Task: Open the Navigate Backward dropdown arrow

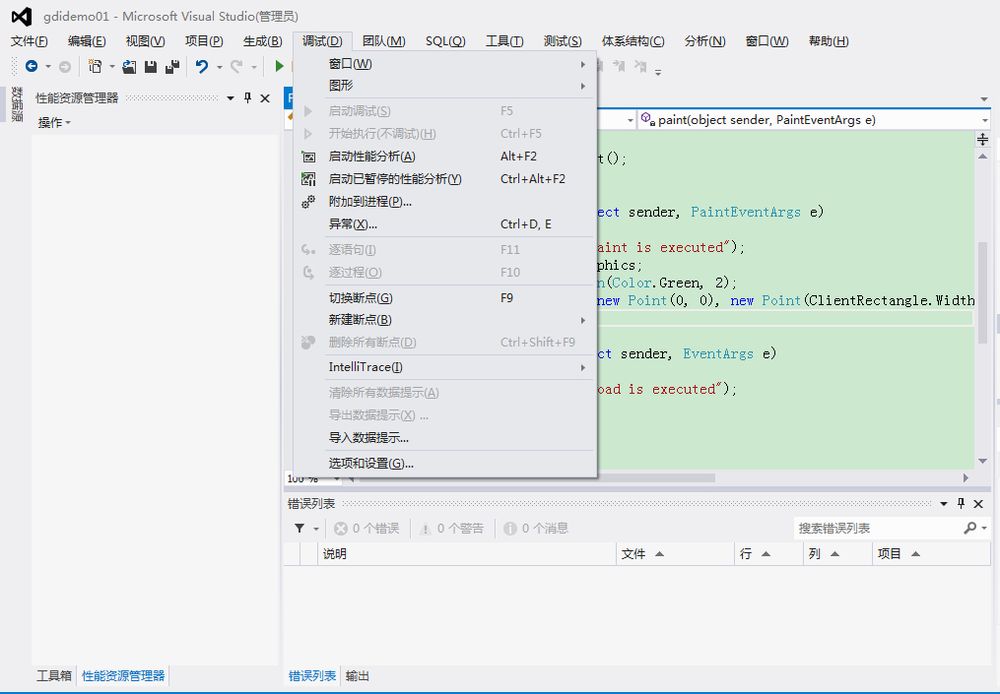Action: 48,66
